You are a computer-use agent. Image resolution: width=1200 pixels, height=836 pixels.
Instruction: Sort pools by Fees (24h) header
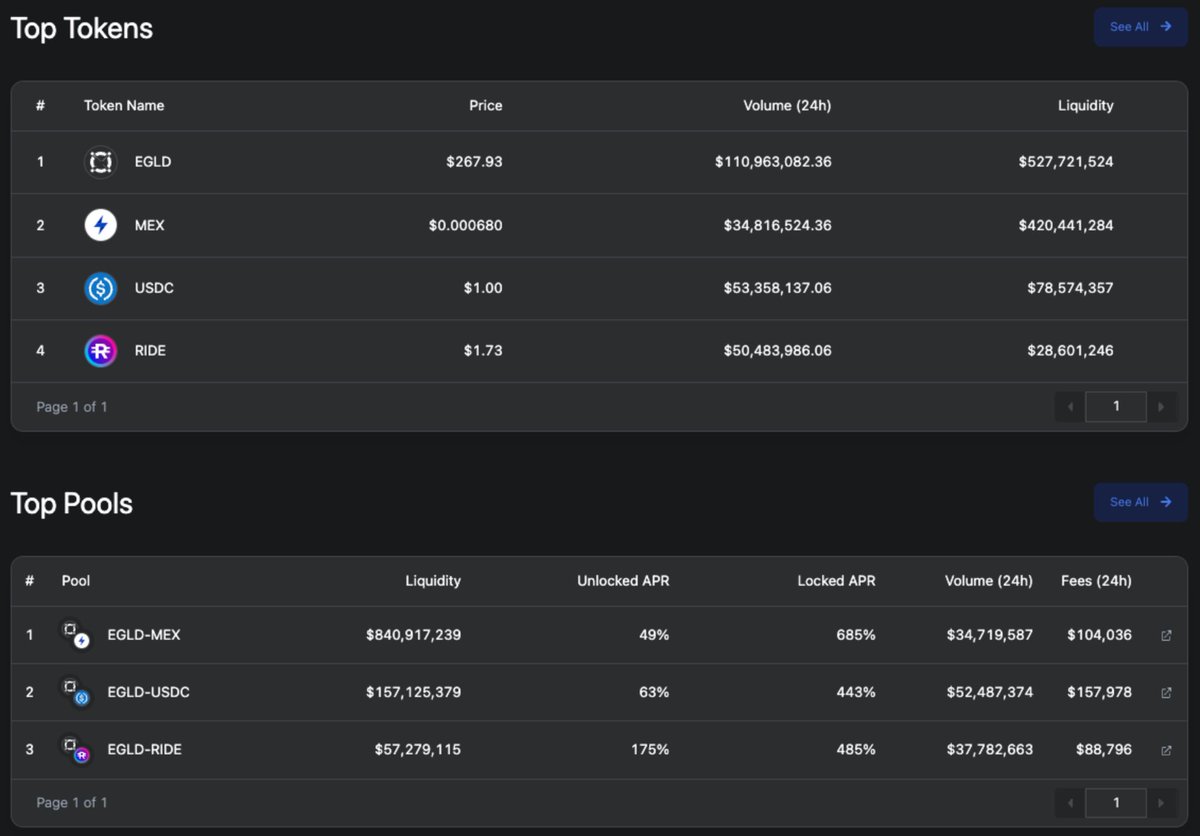pos(1096,581)
